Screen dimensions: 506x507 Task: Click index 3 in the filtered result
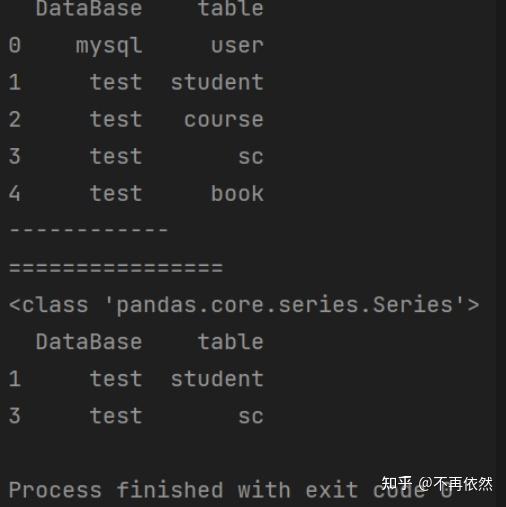coord(15,416)
